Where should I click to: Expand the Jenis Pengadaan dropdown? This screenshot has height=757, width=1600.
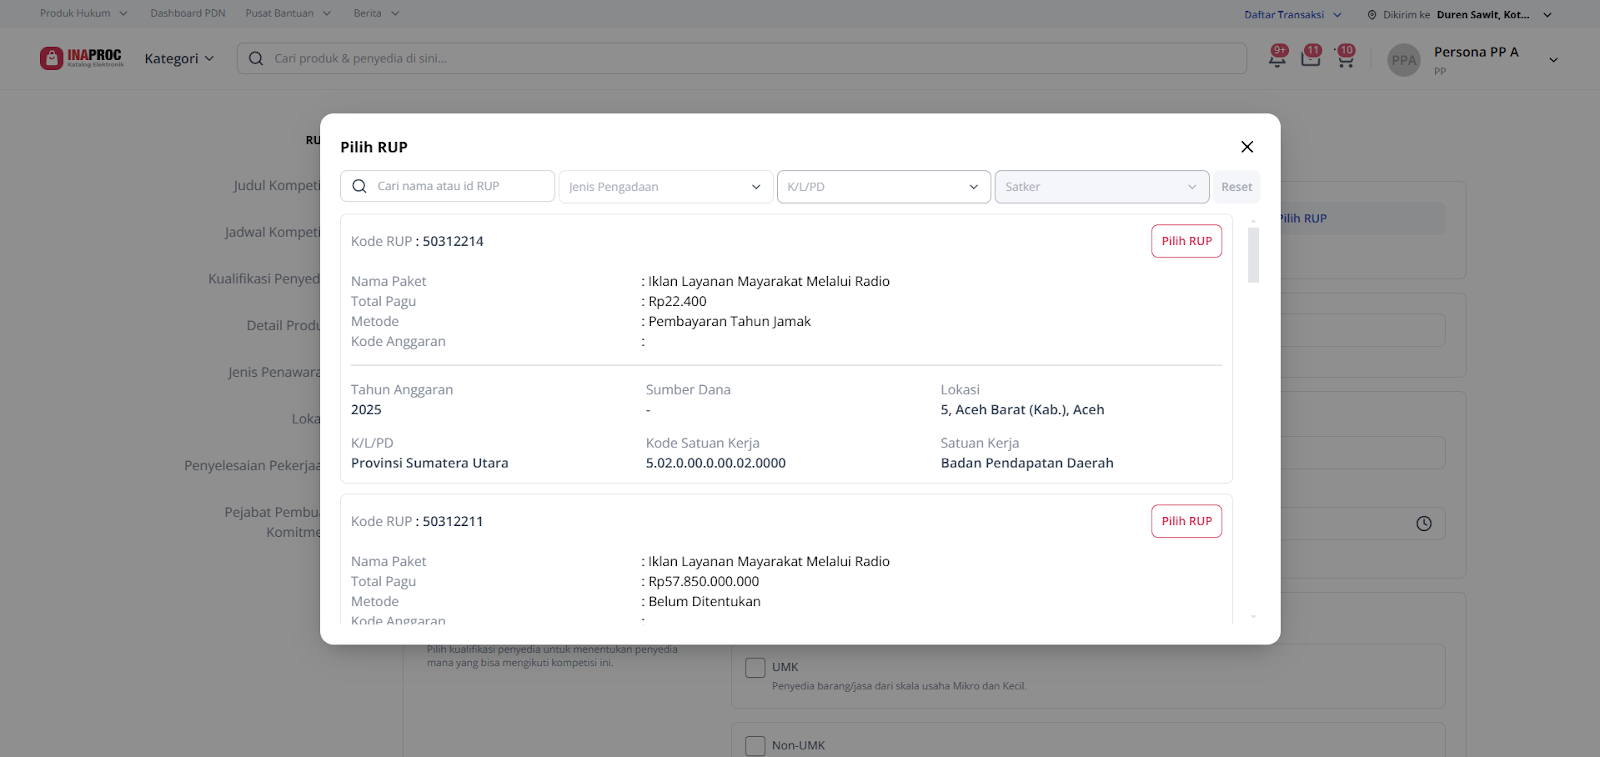[x=665, y=187]
